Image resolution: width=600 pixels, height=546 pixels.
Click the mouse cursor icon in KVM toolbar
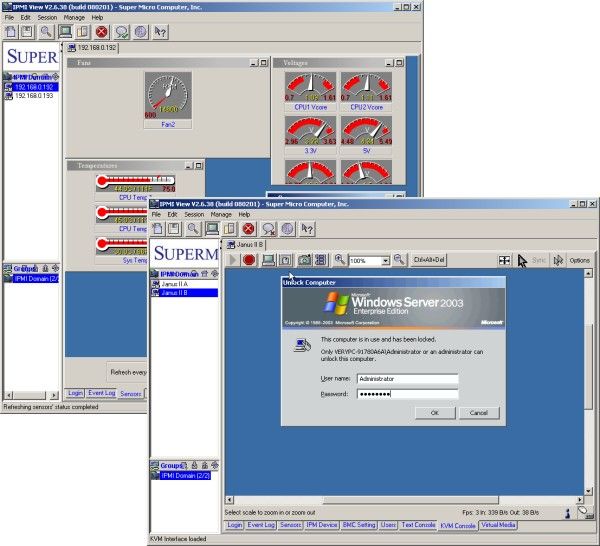[522, 261]
